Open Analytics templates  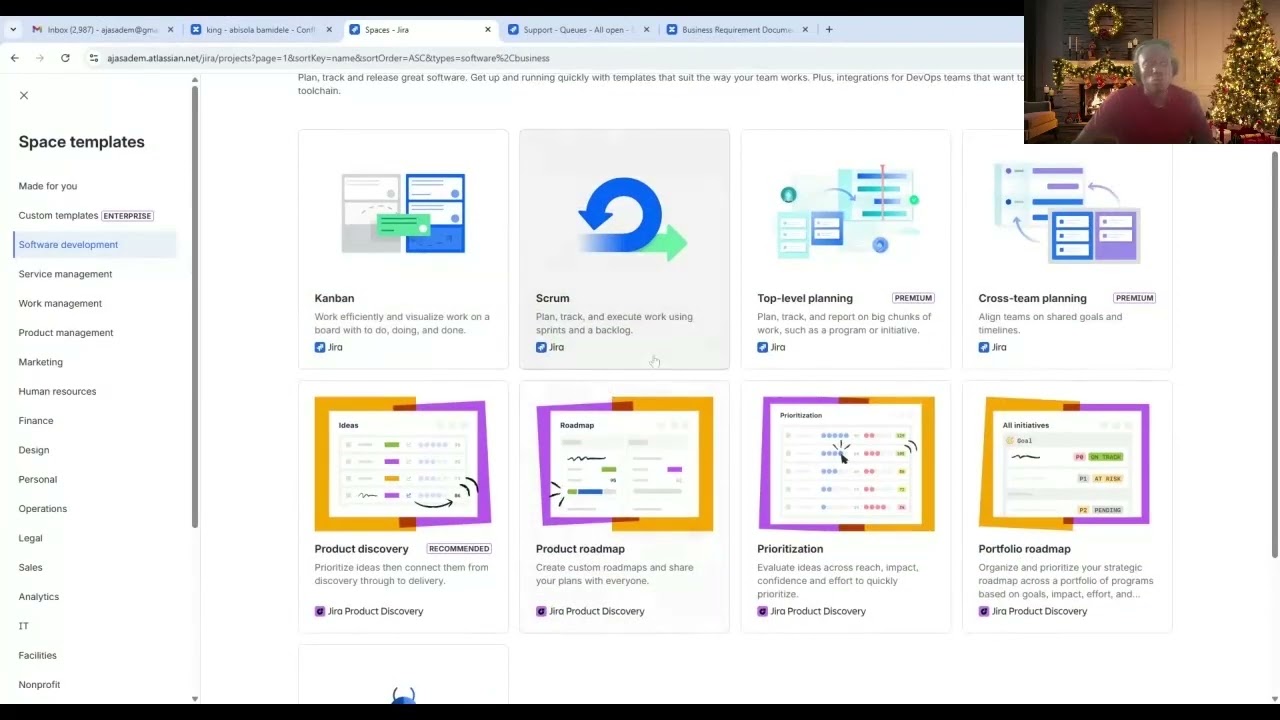[38, 596]
